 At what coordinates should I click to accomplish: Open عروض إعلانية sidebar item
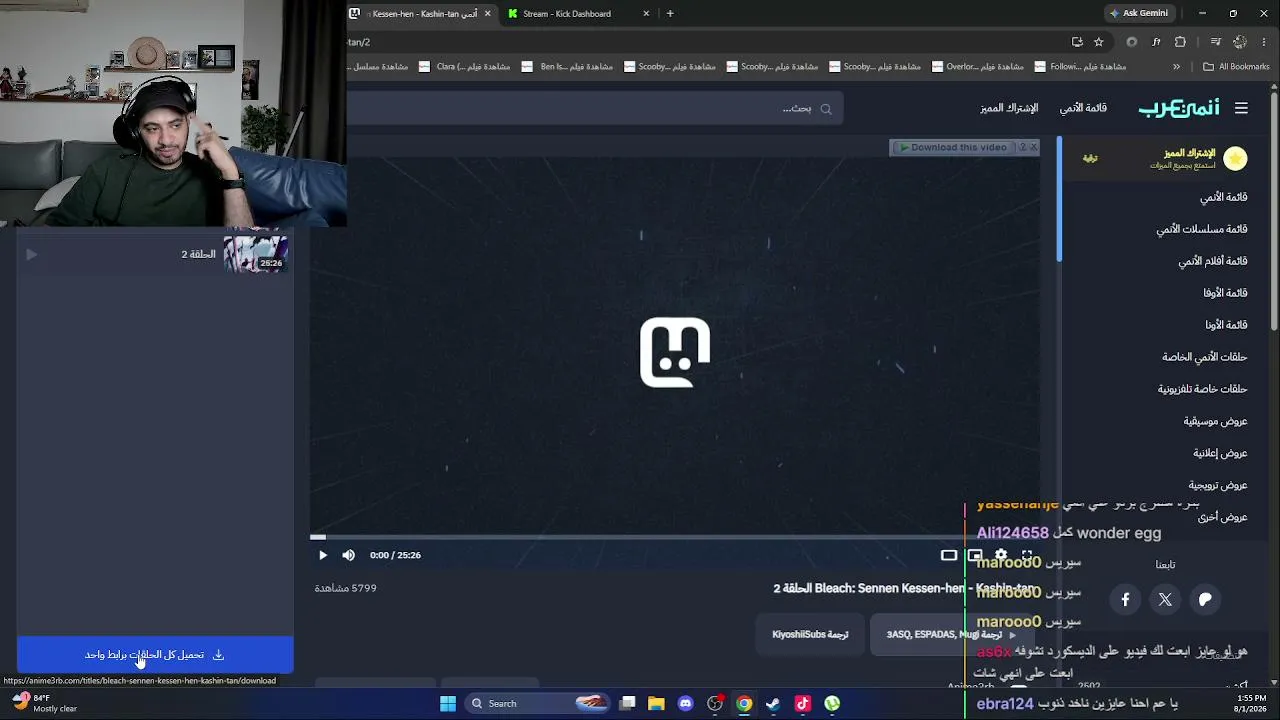click(x=1220, y=453)
